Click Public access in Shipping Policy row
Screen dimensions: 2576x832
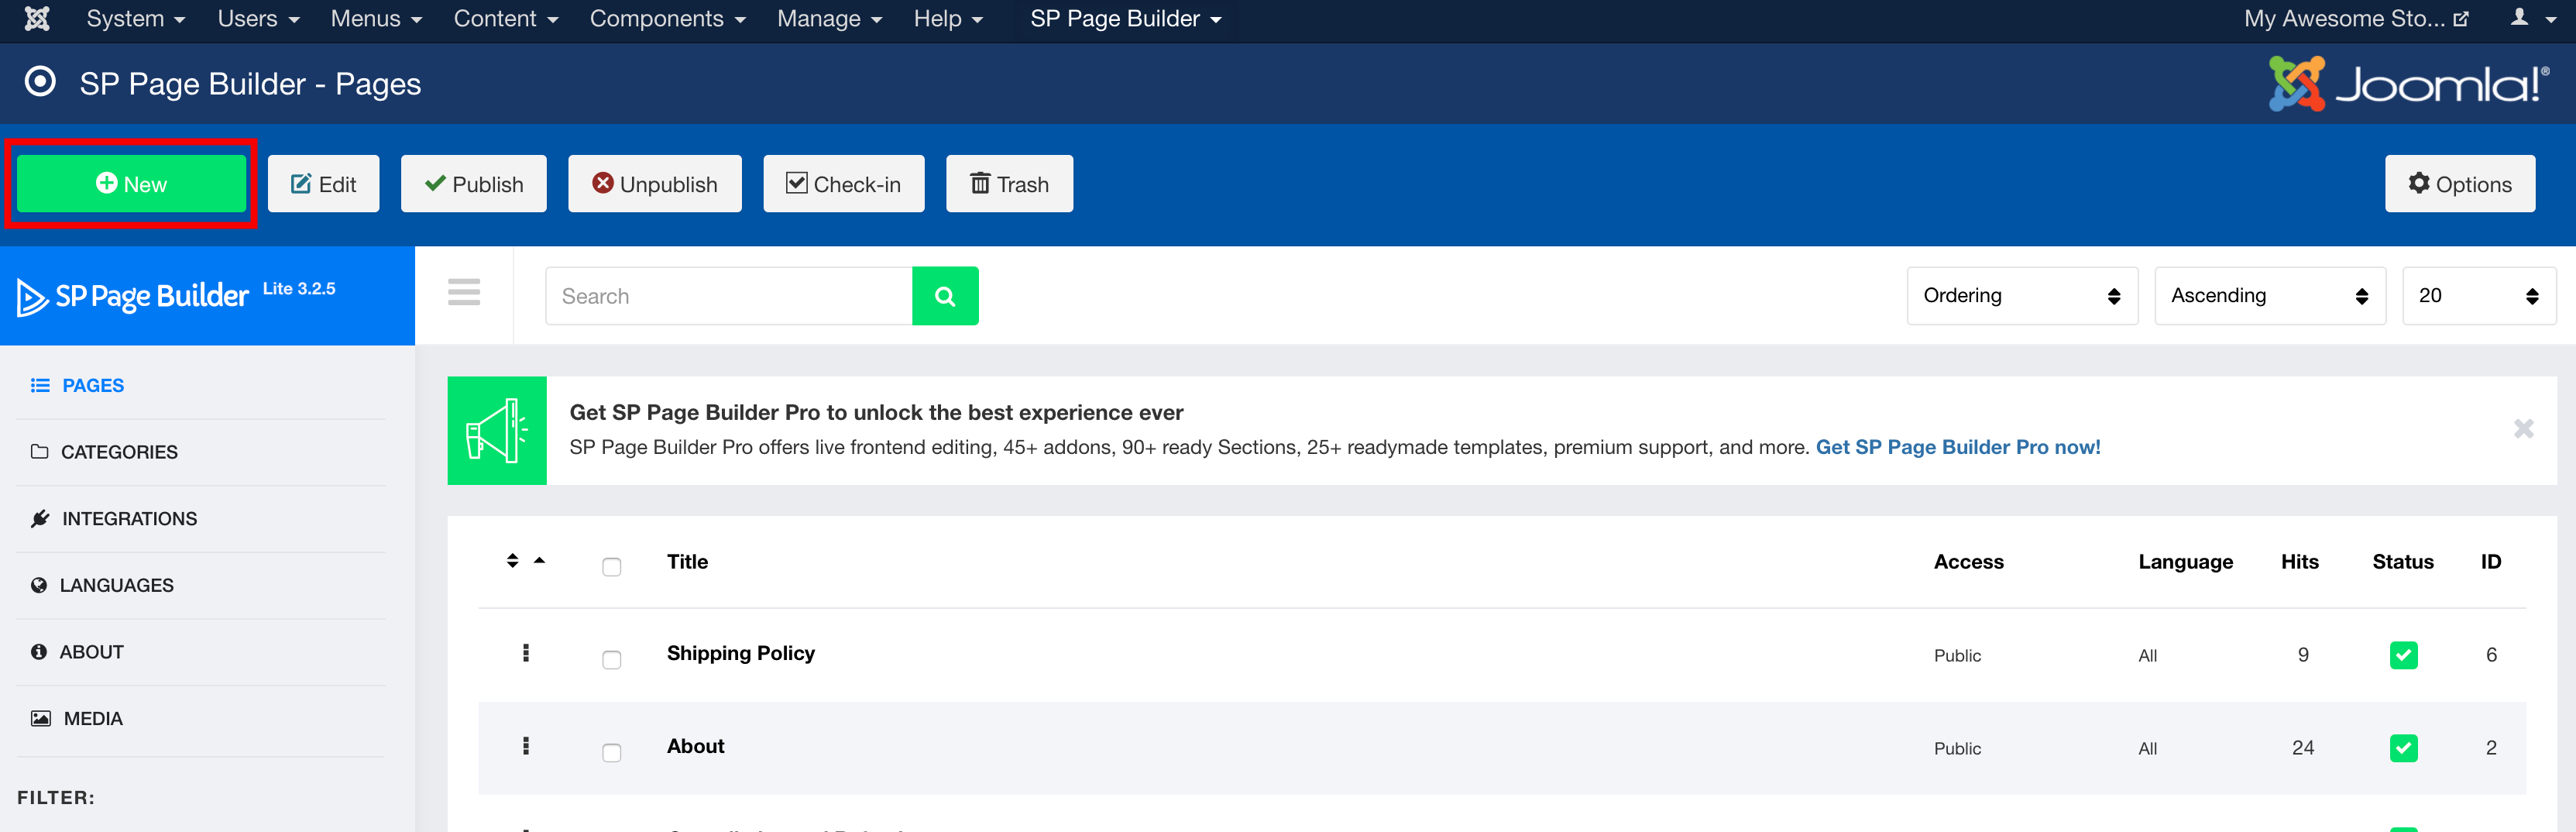pos(1957,655)
